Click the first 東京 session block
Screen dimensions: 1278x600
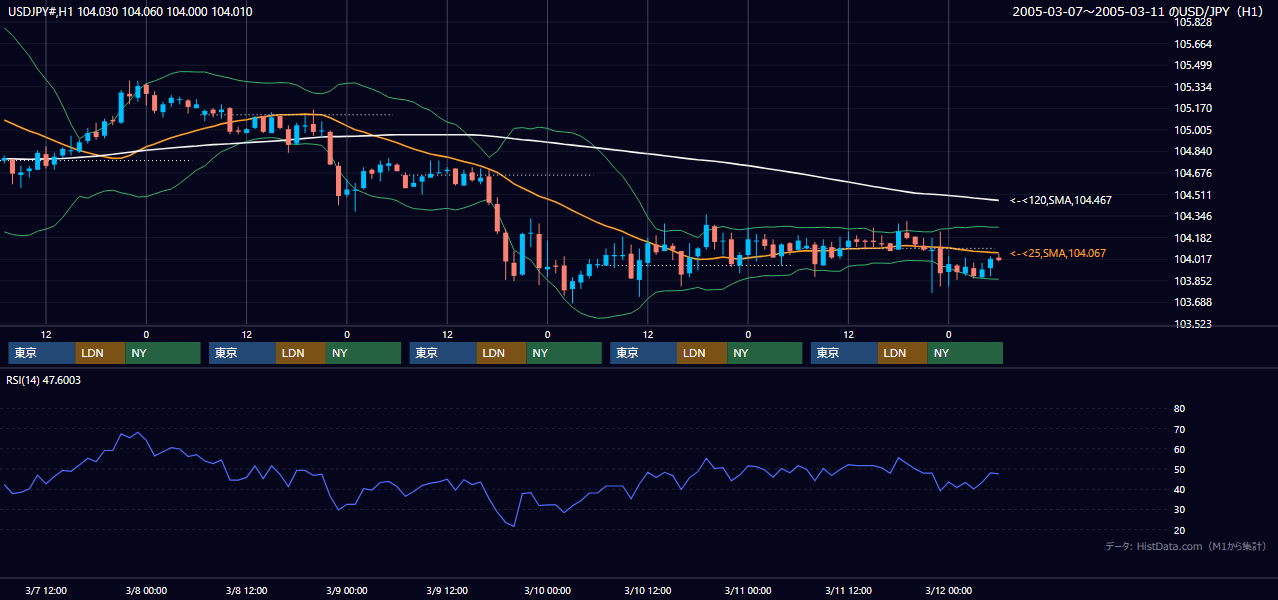(41, 353)
